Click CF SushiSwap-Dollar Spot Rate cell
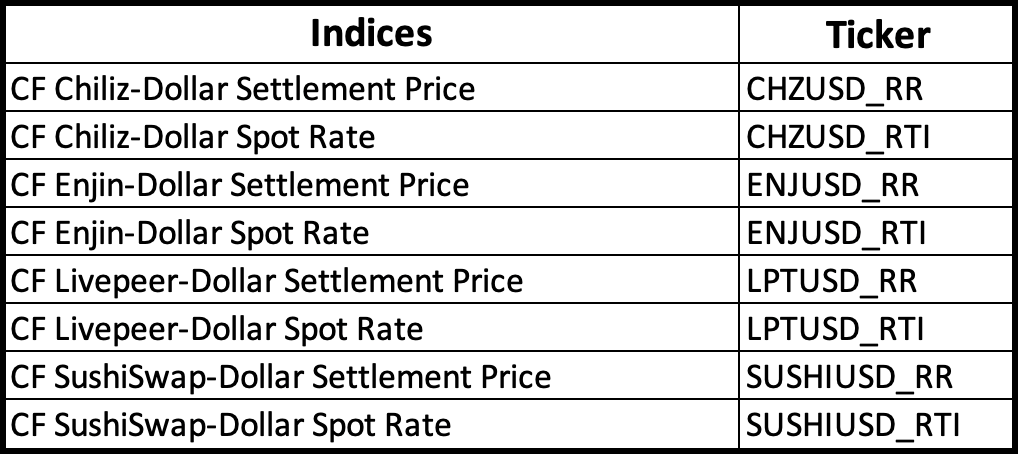Screen dimensions: 1018x454 click(x=372, y=423)
